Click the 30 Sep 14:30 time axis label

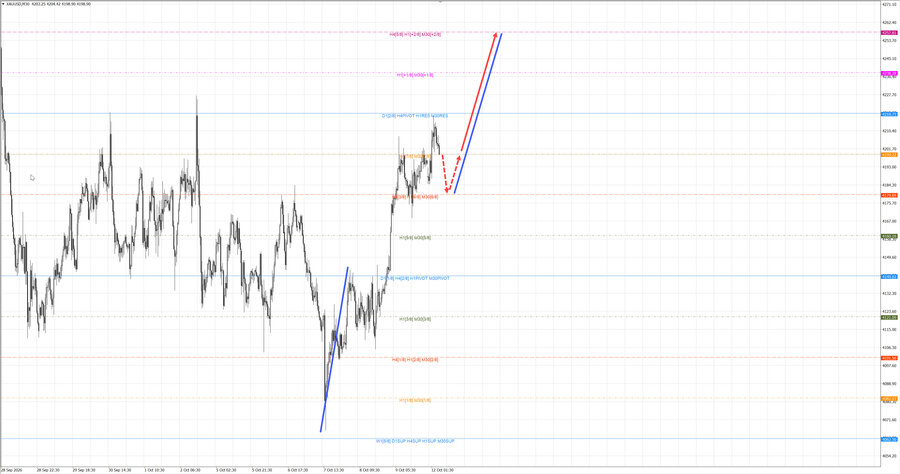click(x=119, y=470)
